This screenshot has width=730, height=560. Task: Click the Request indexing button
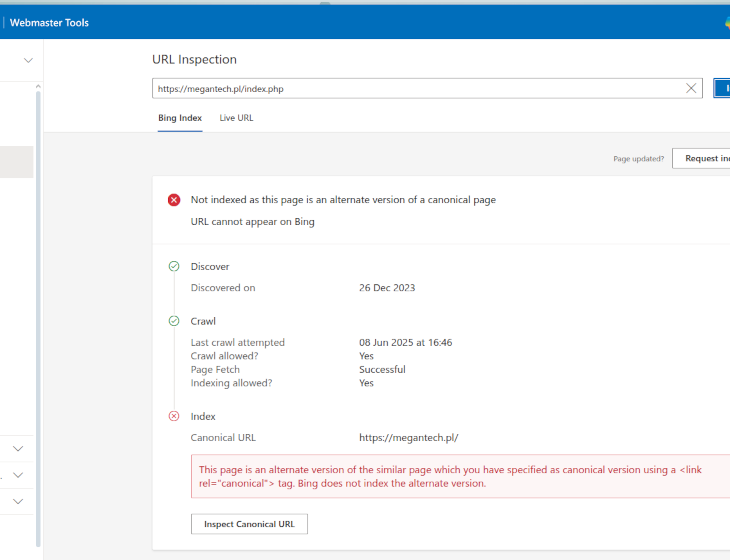pyautogui.click(x=702, y=159)
